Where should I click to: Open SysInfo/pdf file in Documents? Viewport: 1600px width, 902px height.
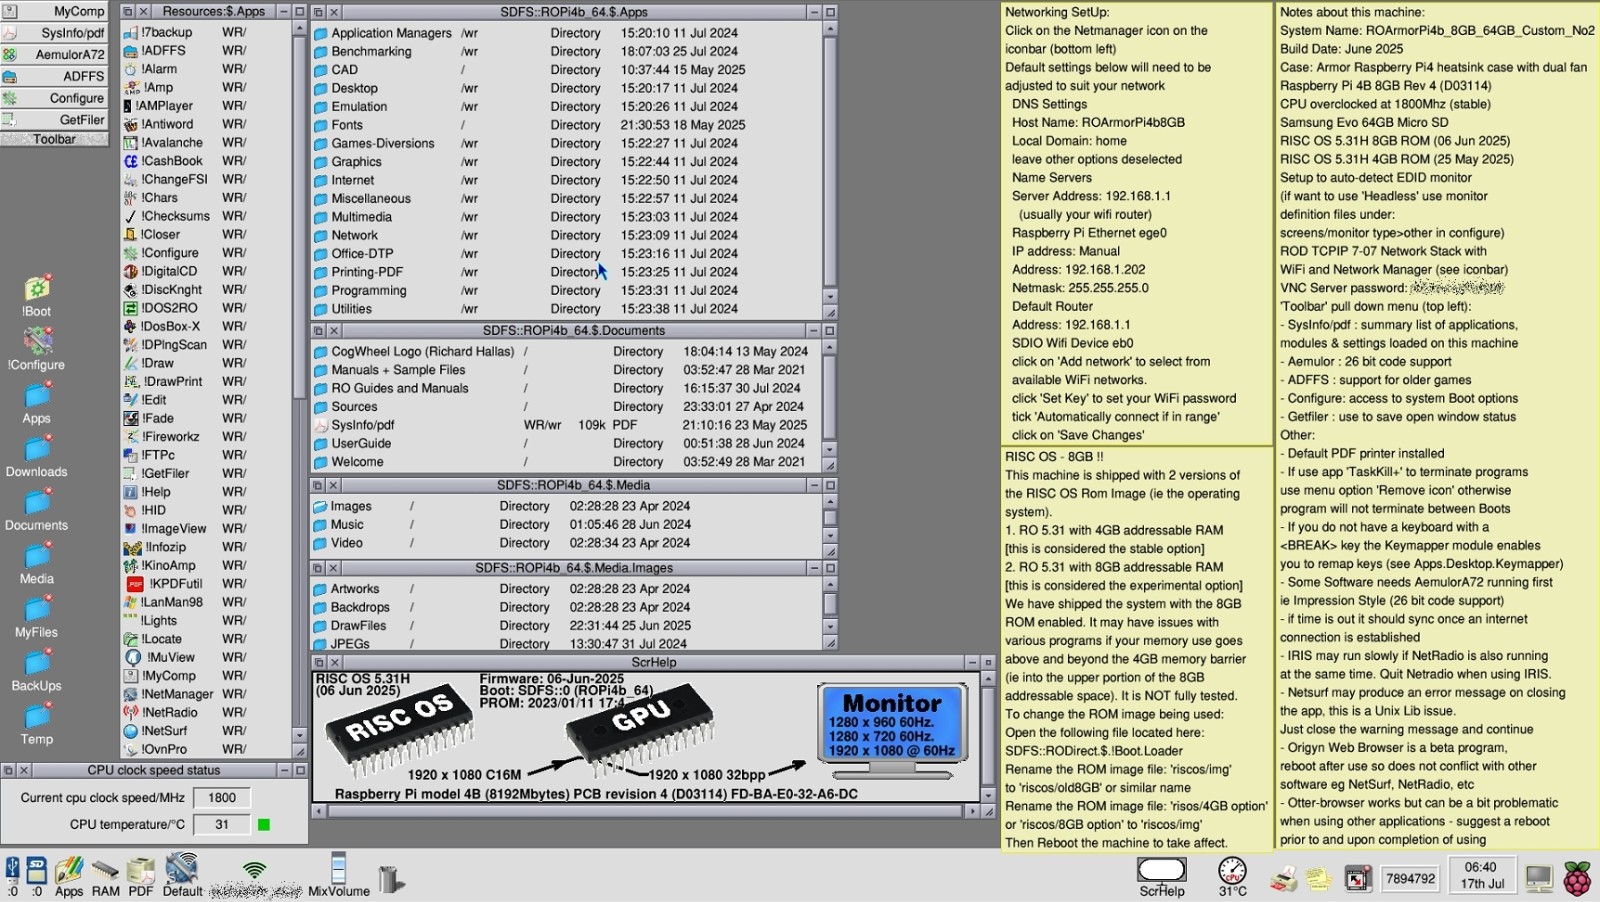[x=353, y=425]
